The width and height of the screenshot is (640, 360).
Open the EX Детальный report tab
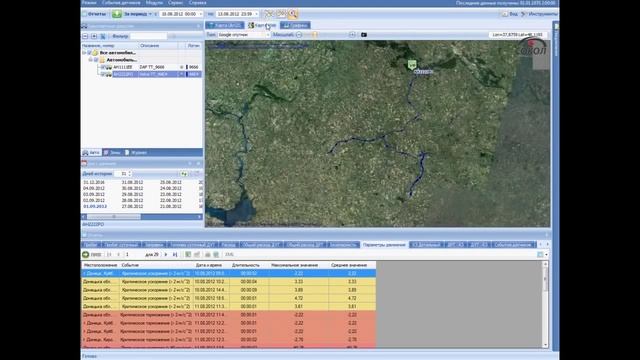coord(426,245)
